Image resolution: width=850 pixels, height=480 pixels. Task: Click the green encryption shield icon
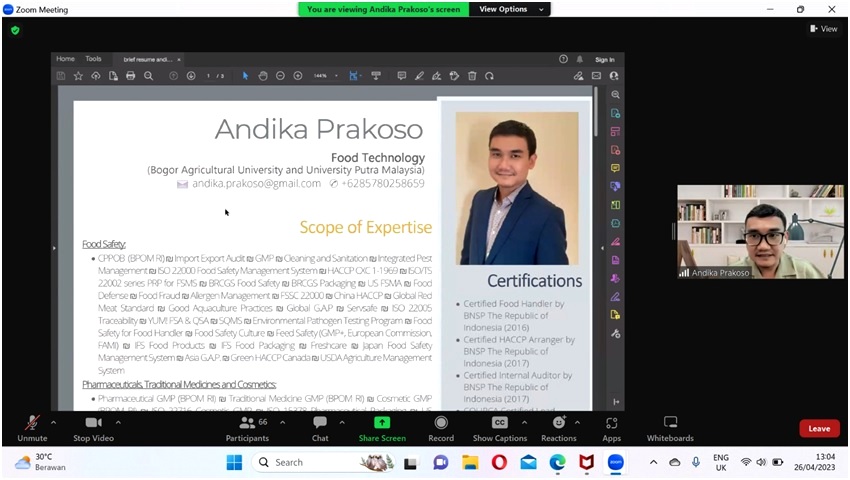[15, 30]
